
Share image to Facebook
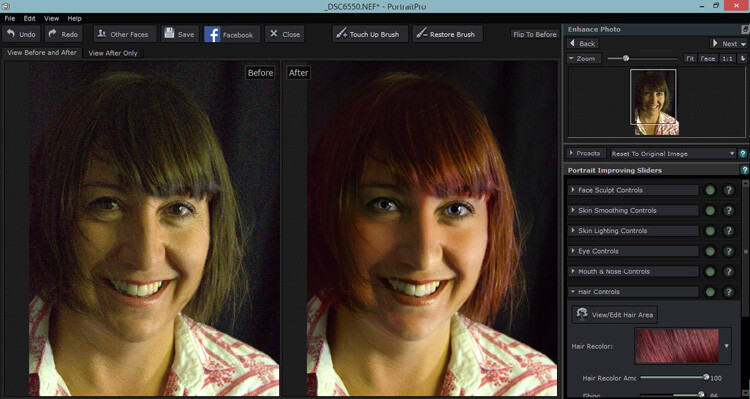click(232, 34)
